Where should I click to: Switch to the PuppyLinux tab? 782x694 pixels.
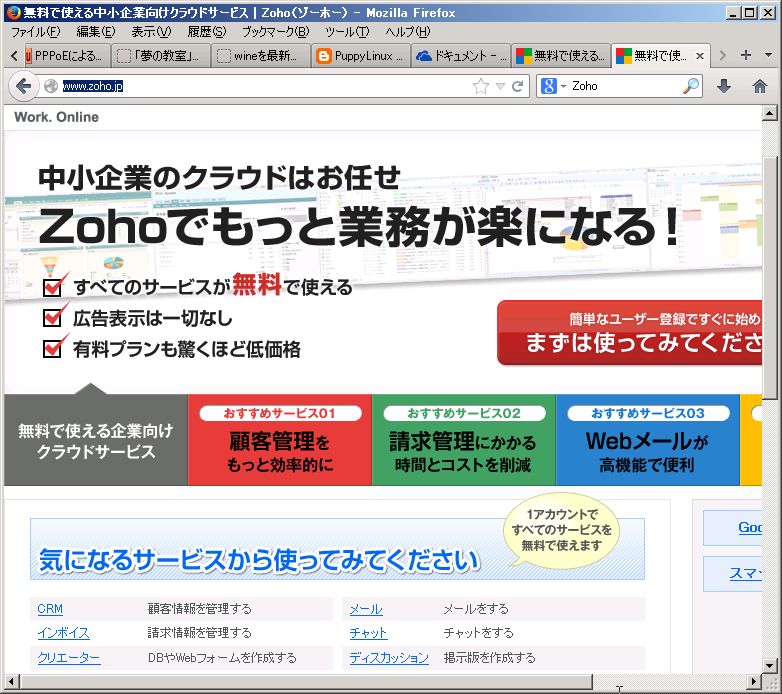(360, 55)
